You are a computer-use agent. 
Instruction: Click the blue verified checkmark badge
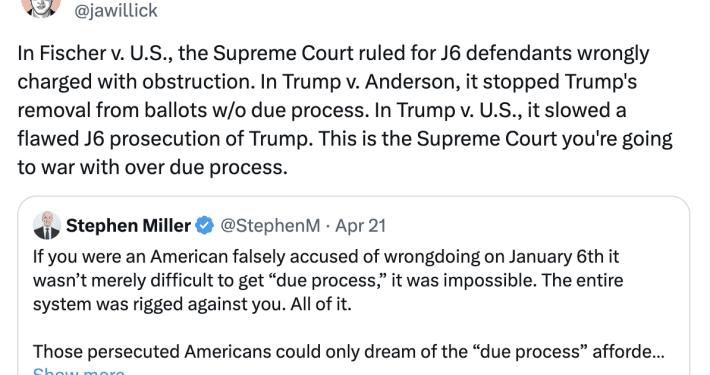pyautogui.click(x=205, y=226)
